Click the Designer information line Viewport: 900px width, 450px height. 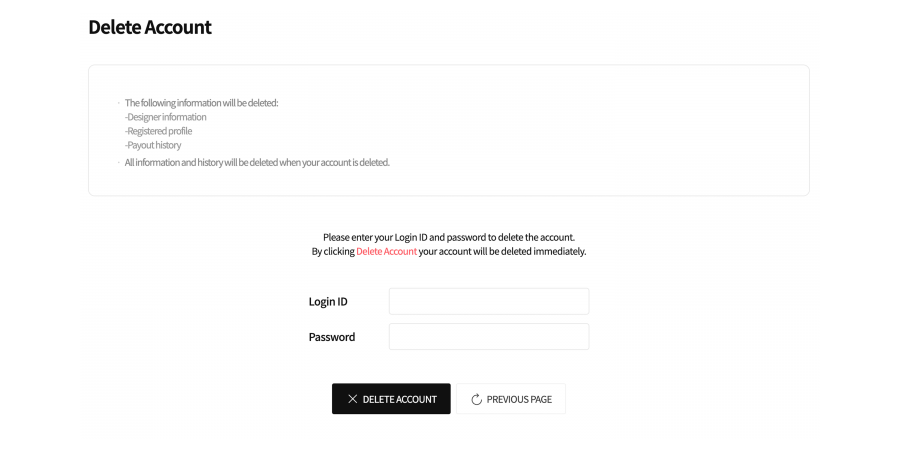(166, 117)
